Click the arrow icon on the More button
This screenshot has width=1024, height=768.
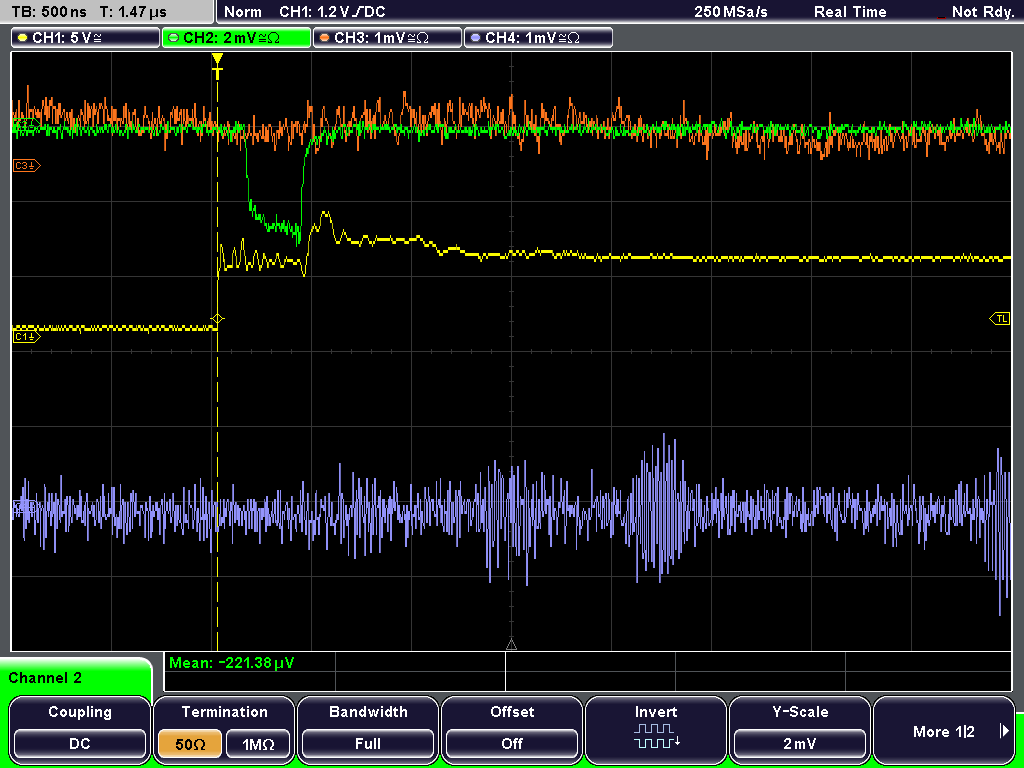pyautogui.click(x=1004, y=731)
